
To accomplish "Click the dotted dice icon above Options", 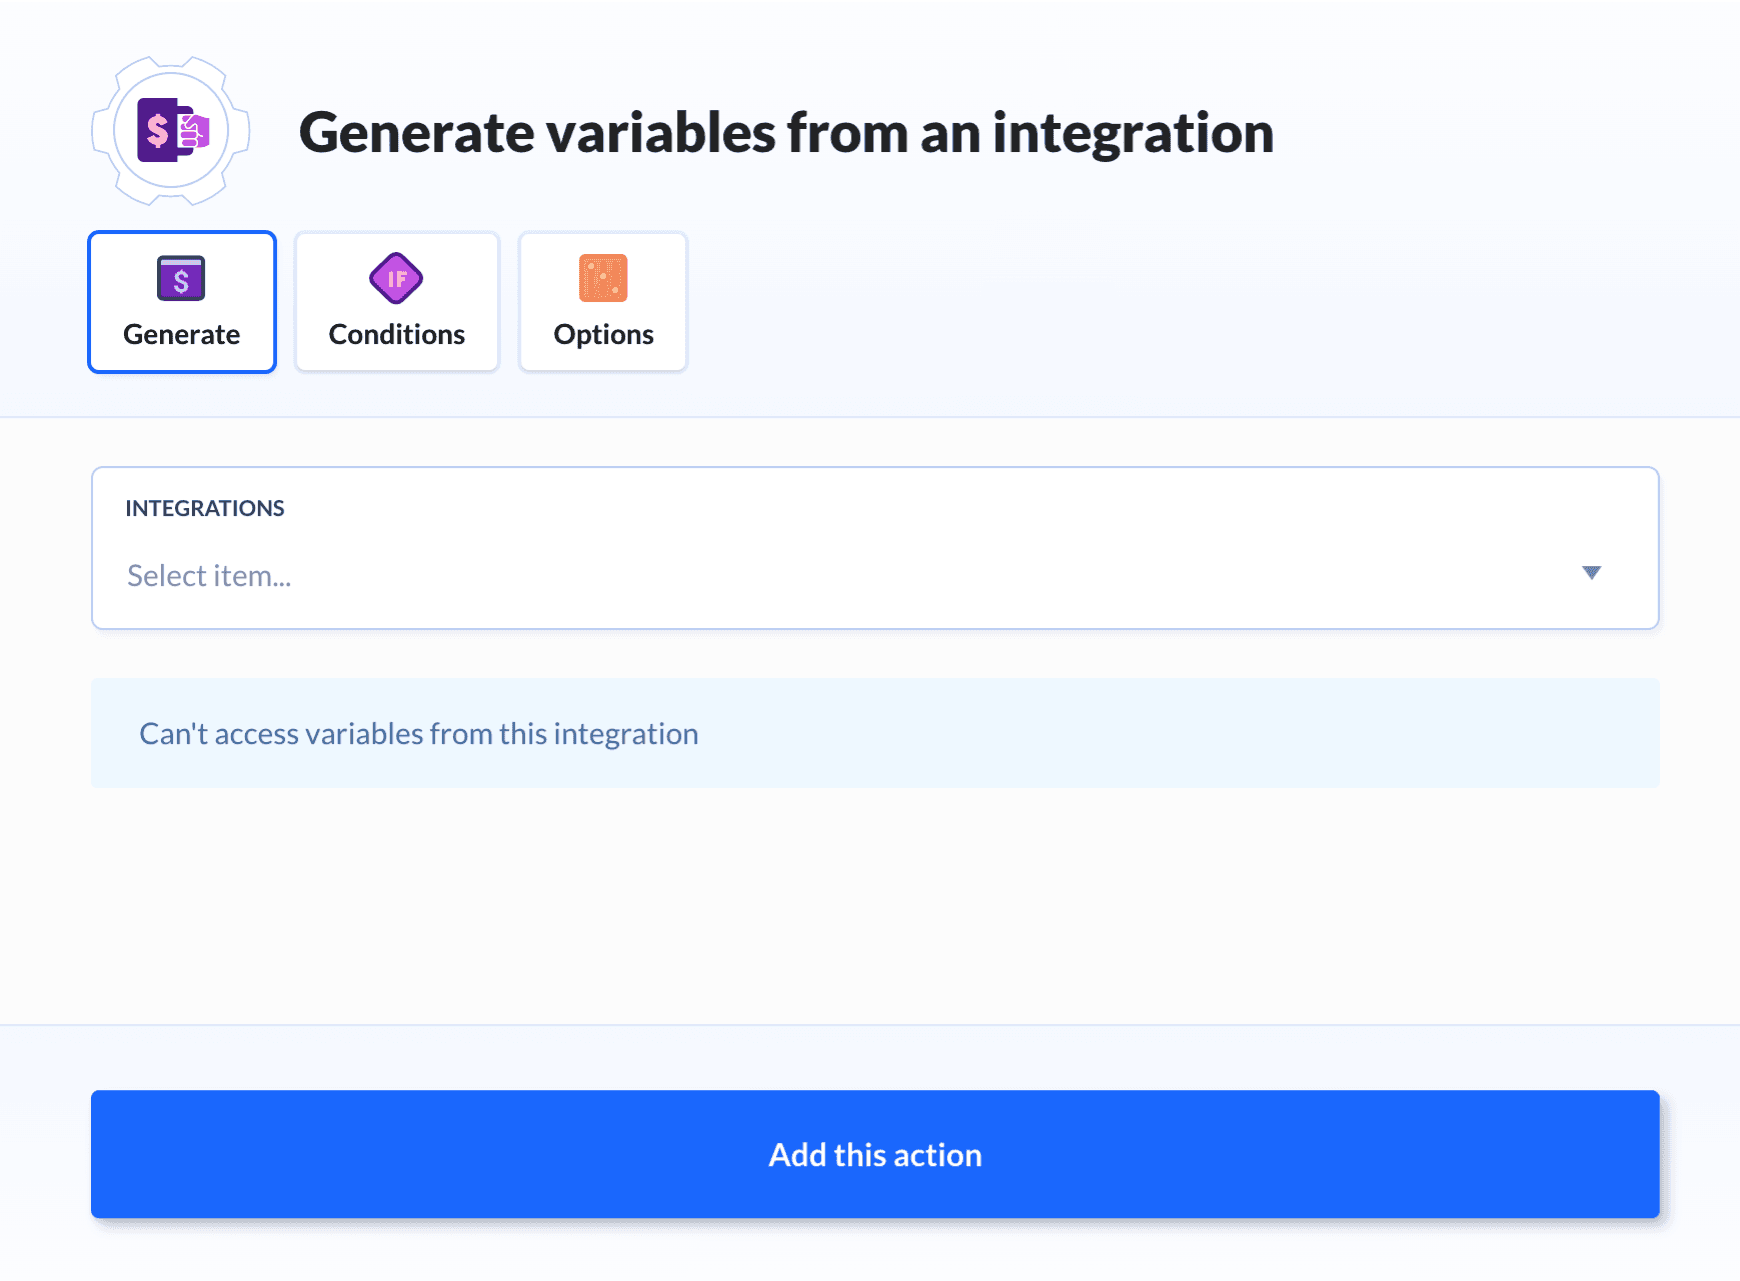I will click(602, 278).
